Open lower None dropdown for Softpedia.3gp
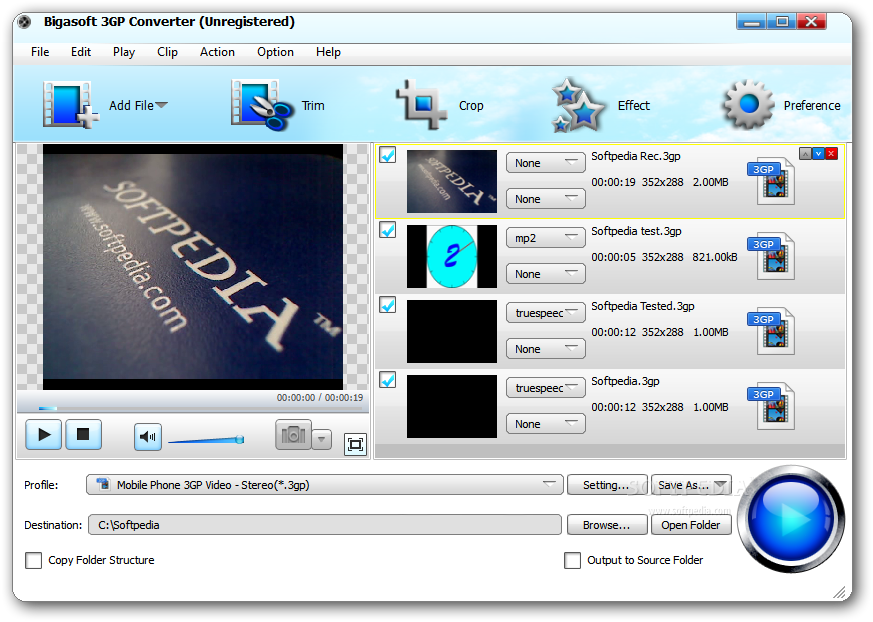This screenshot has height=622, width=873. [x=546, y=424]
